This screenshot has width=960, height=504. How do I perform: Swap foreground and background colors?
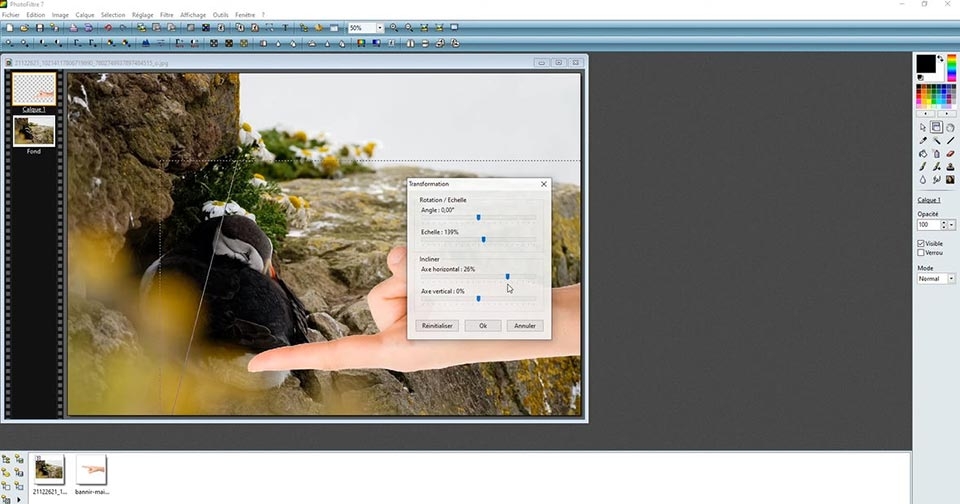pyautogui.click(x=940, y=58)
